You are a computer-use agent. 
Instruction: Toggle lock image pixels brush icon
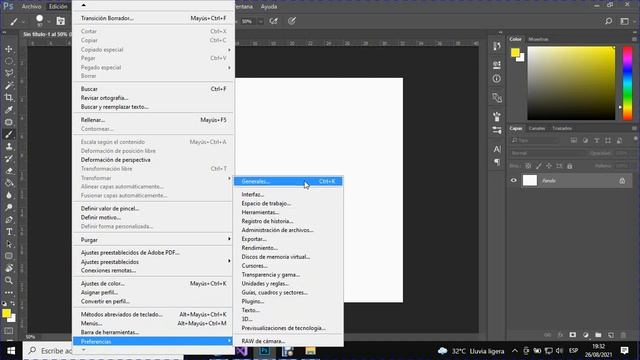pos(539,166)
